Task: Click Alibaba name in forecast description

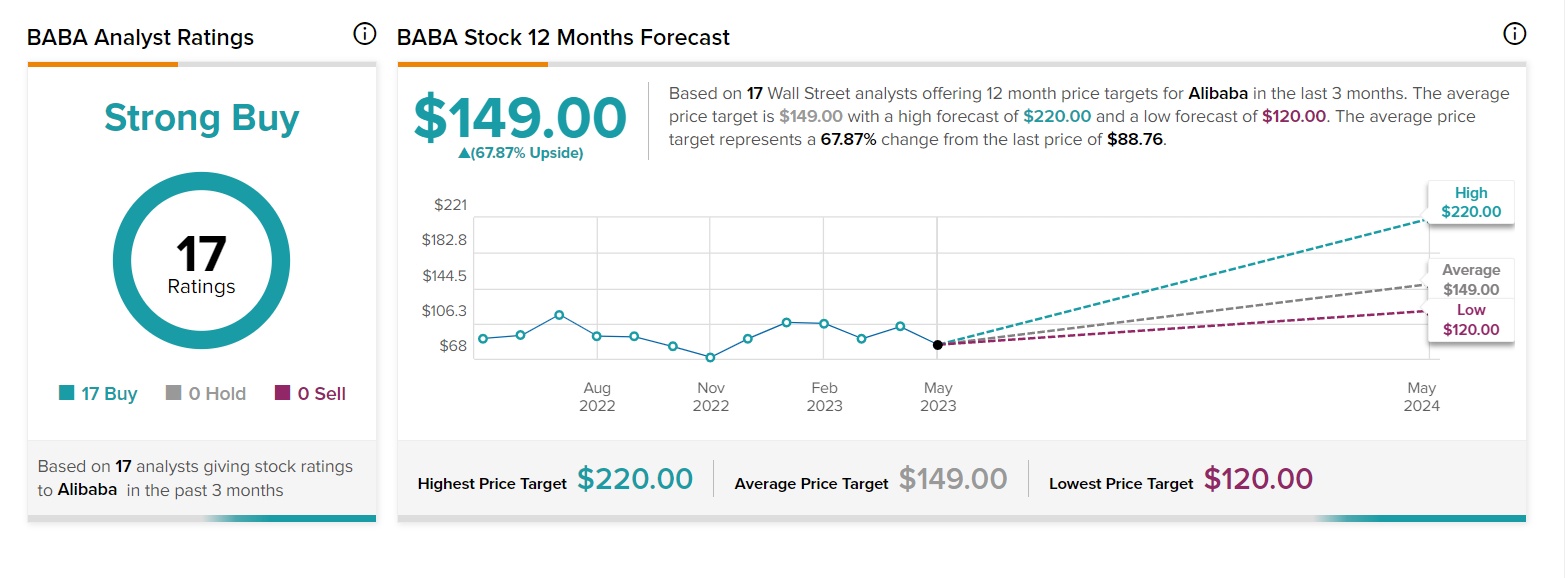Action: click(x=1217, y=93)
